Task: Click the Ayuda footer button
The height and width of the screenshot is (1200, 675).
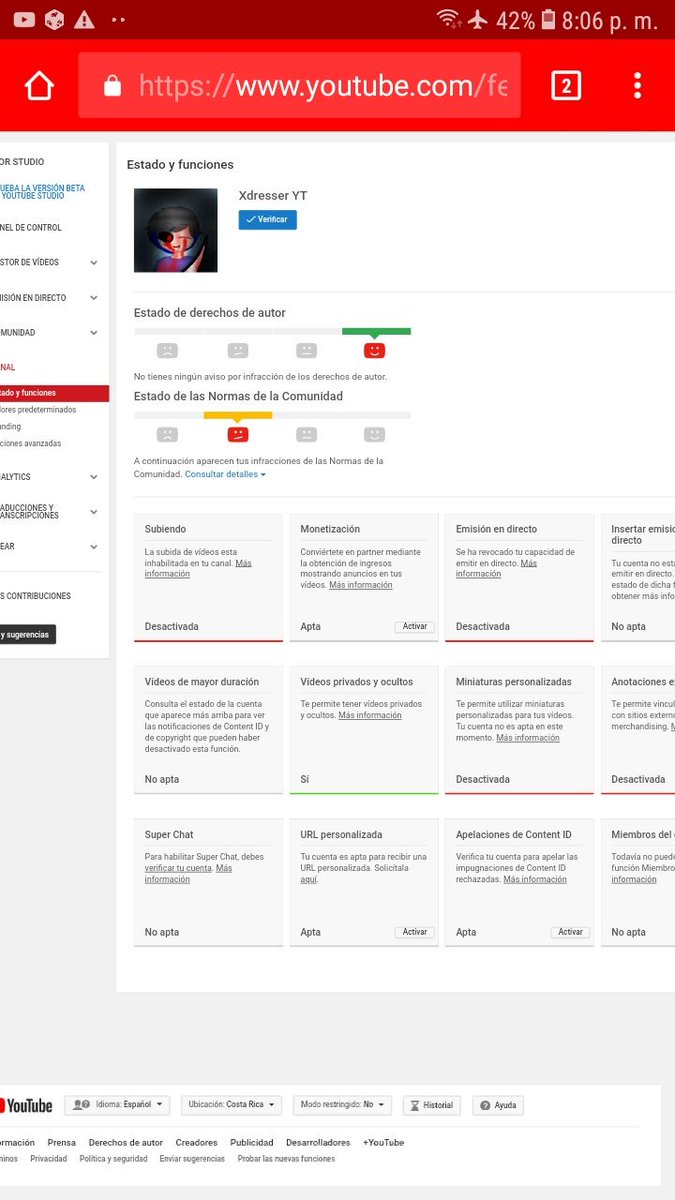Action: 498,1105
